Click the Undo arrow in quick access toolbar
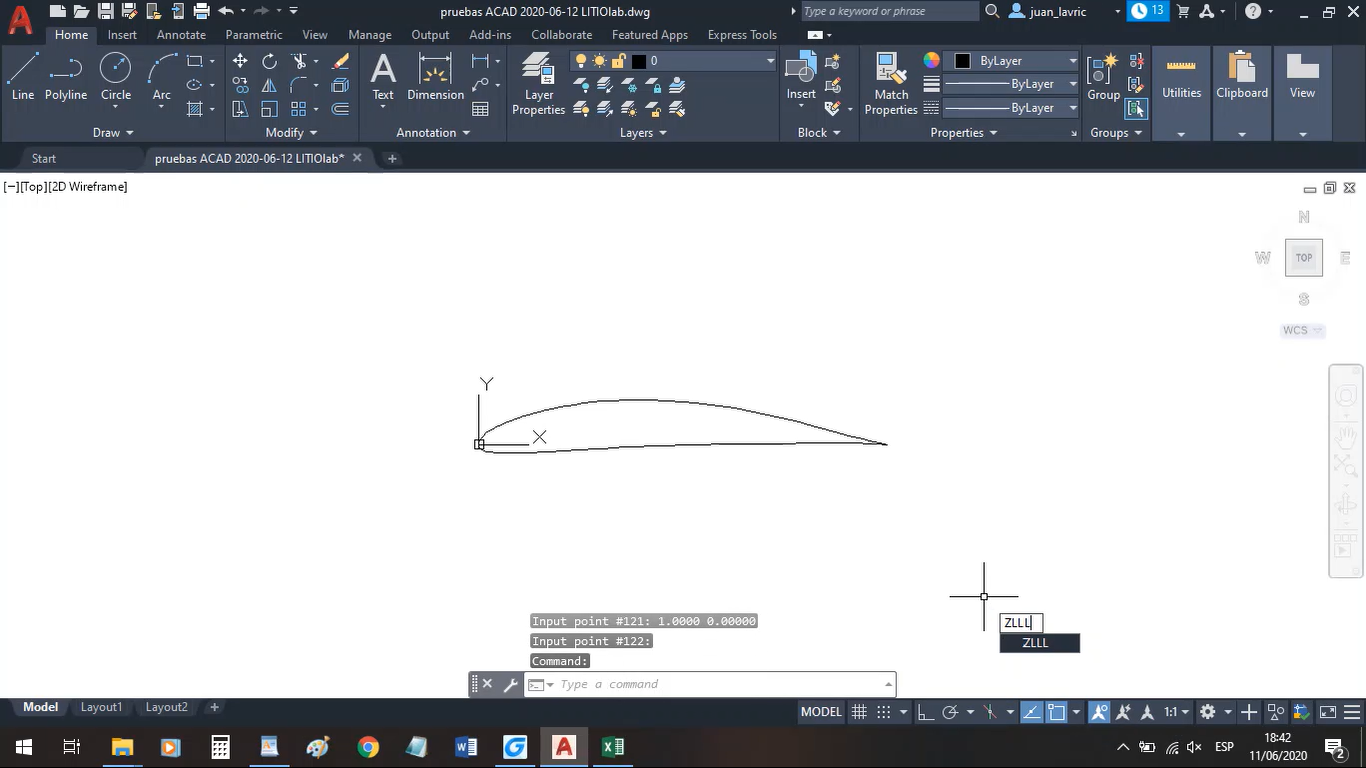Image resolution: width=1366 pixels, height=768 pixels. [225, 11]
